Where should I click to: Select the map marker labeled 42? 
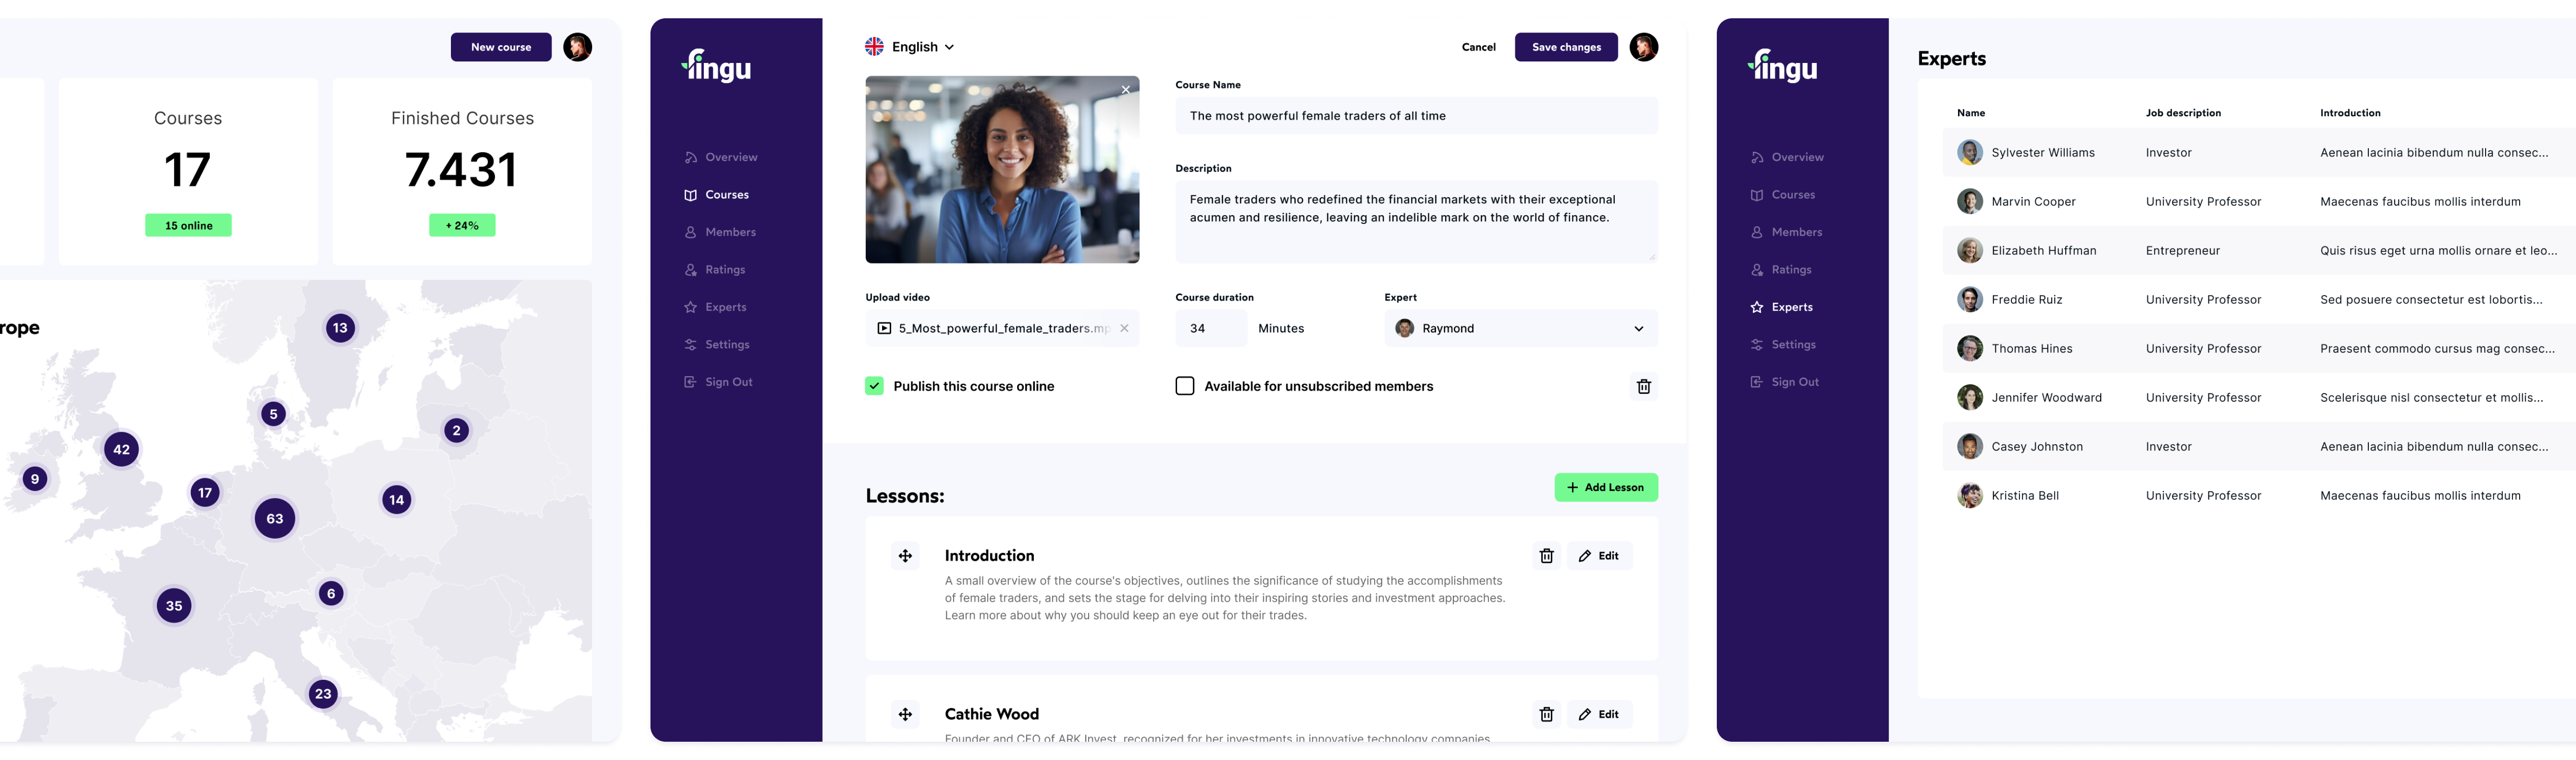[122, 449]
